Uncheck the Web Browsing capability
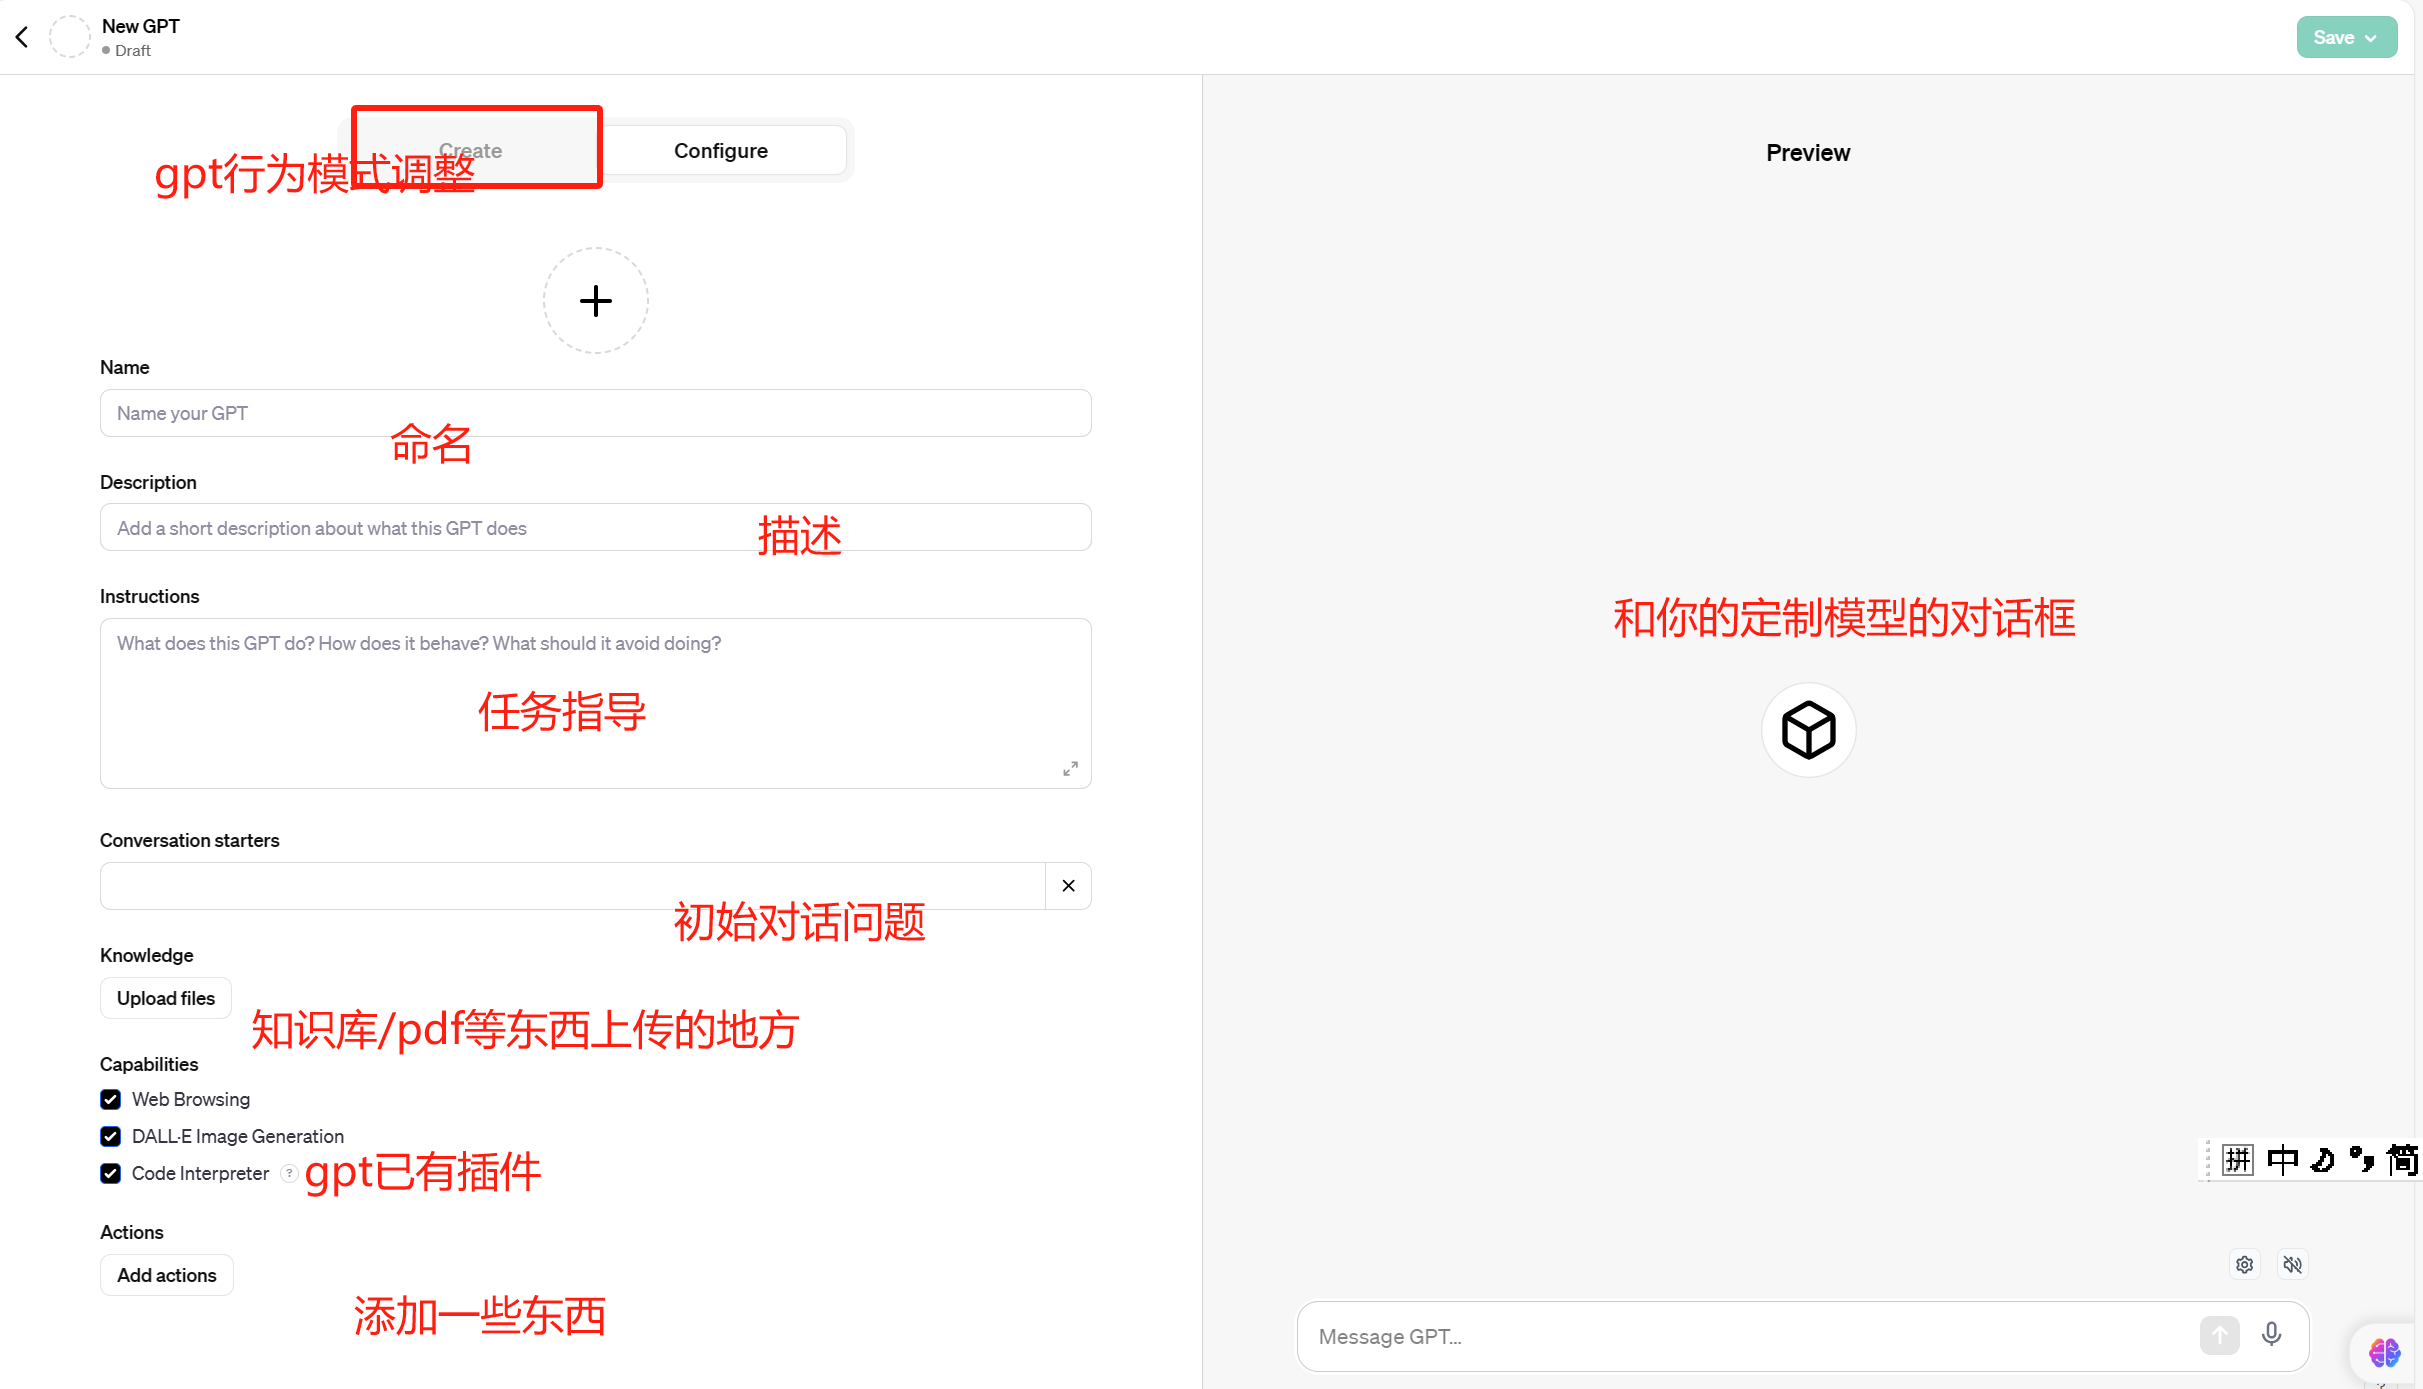 (x=111, y=1100)
